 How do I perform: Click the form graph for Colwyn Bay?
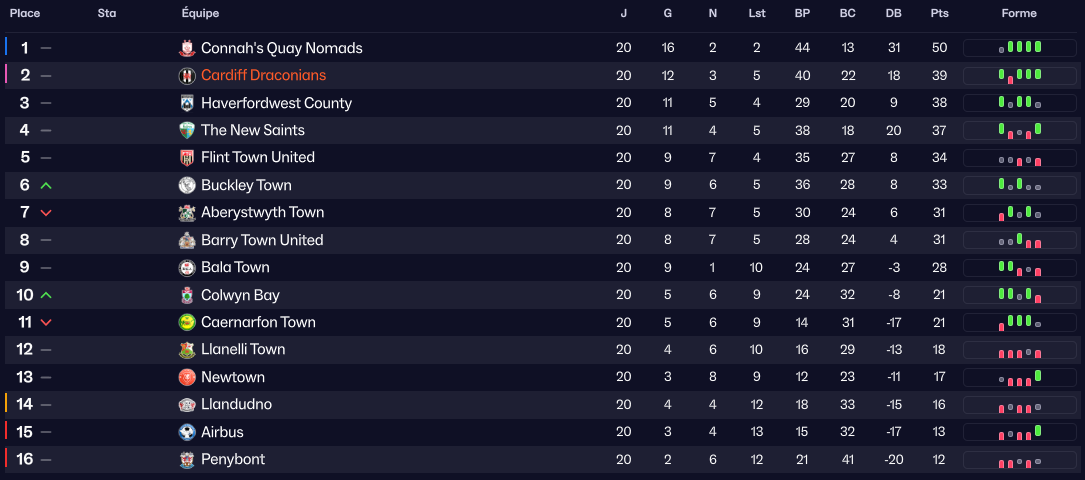[x=1020, y=295]
